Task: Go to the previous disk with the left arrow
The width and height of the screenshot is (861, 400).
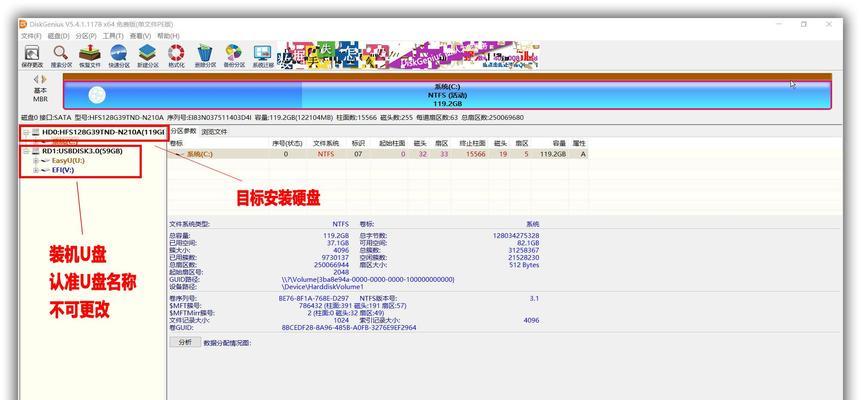Action: tap(36, 80)
